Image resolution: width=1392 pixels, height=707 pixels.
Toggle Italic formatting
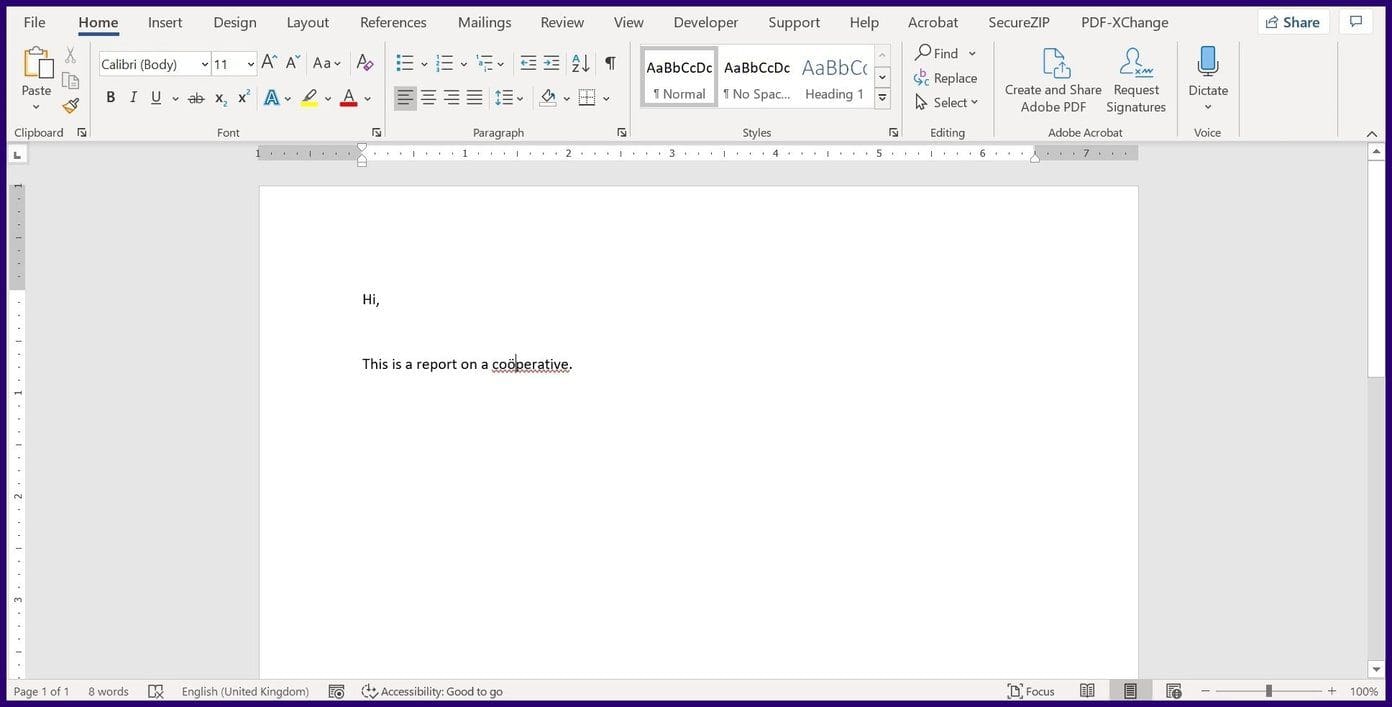[x=133, y=98]
